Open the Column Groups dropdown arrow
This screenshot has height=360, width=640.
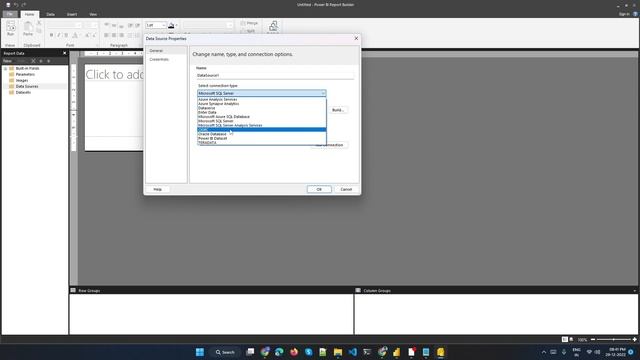pyautogui.click(x=634, y=291)
